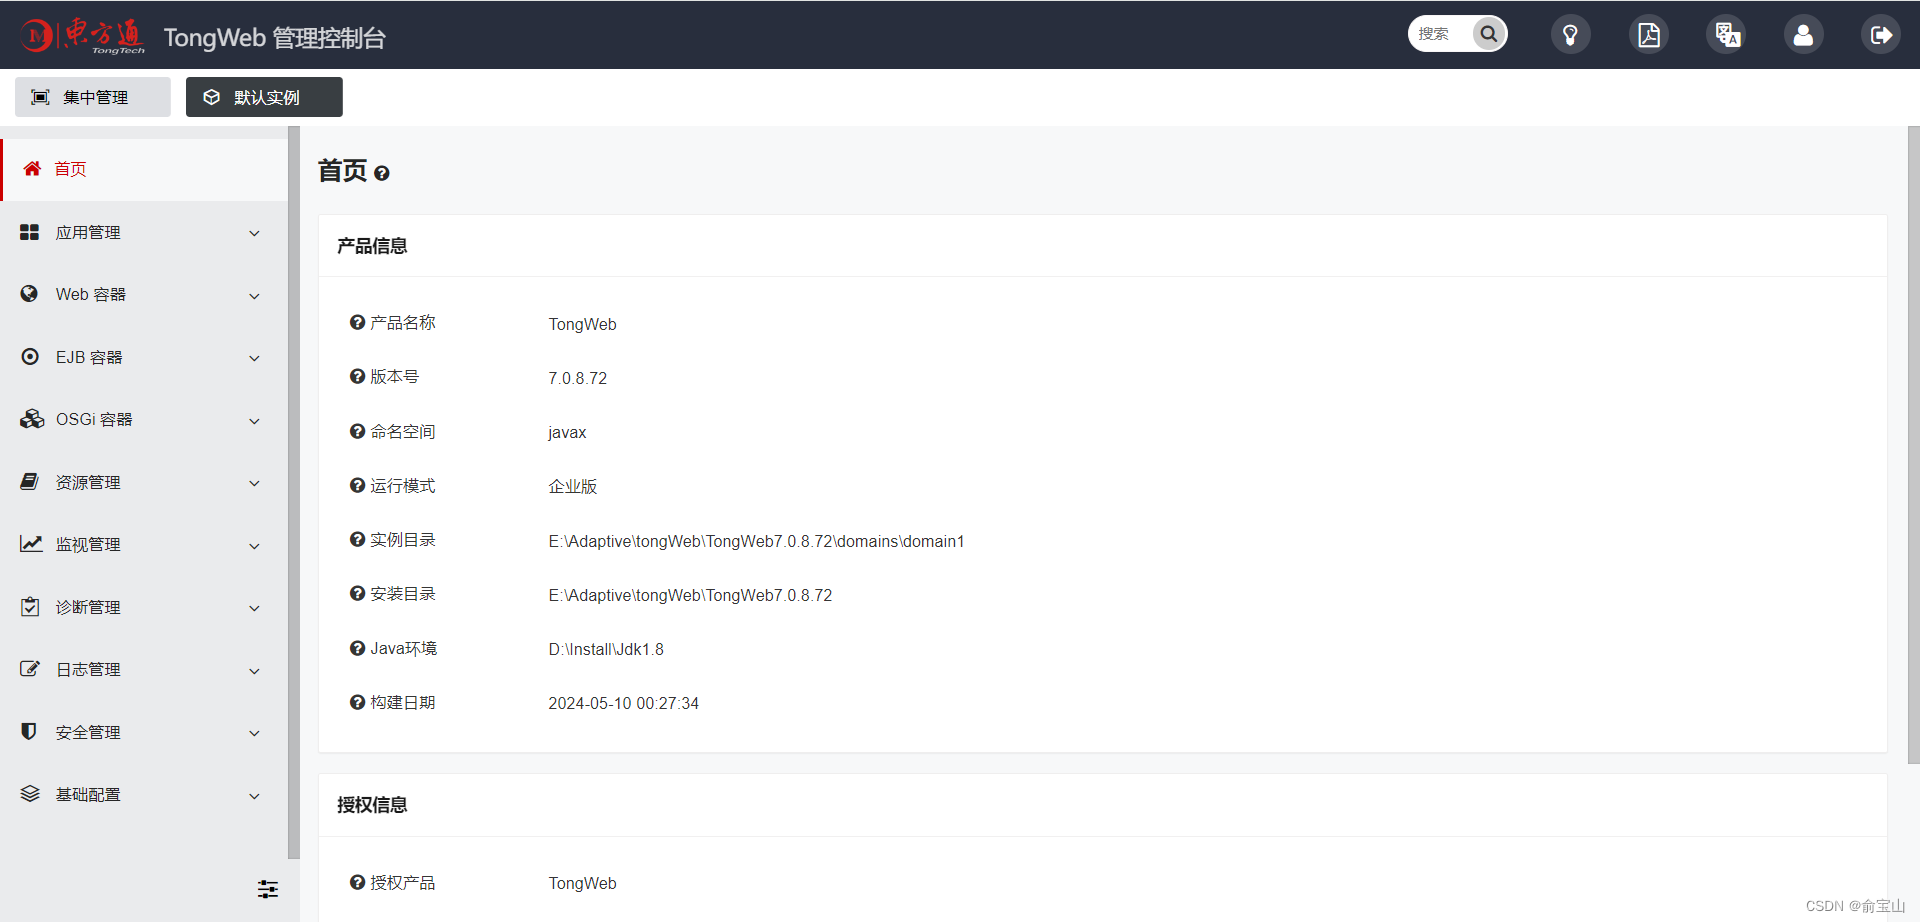
Task: Click the 搜索 search input field
Action: pyautogui.click(x=1442, y=34)
